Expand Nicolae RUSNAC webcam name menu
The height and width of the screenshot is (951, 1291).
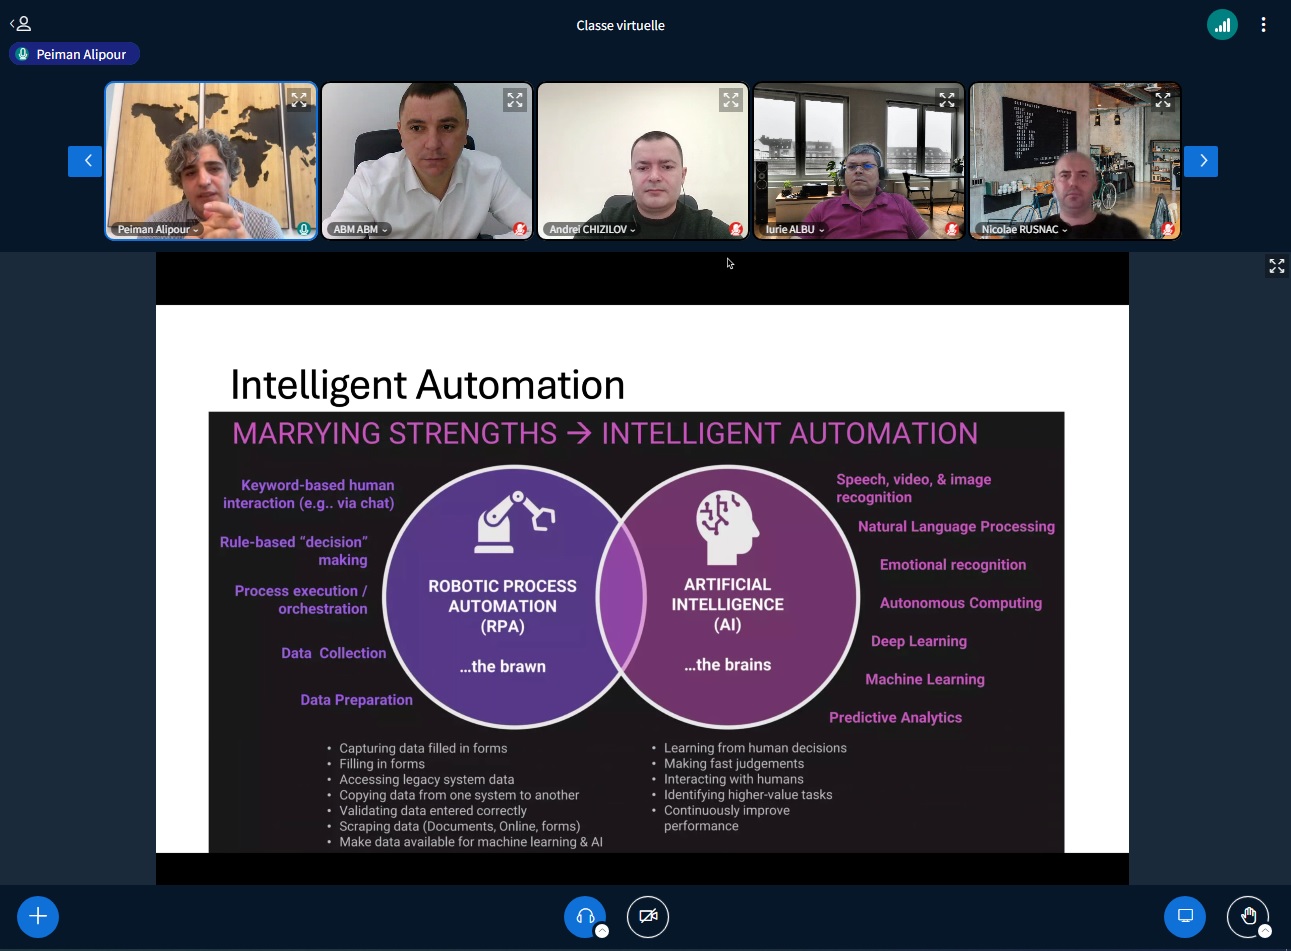pyautogui.click(x=1024, y=230)
